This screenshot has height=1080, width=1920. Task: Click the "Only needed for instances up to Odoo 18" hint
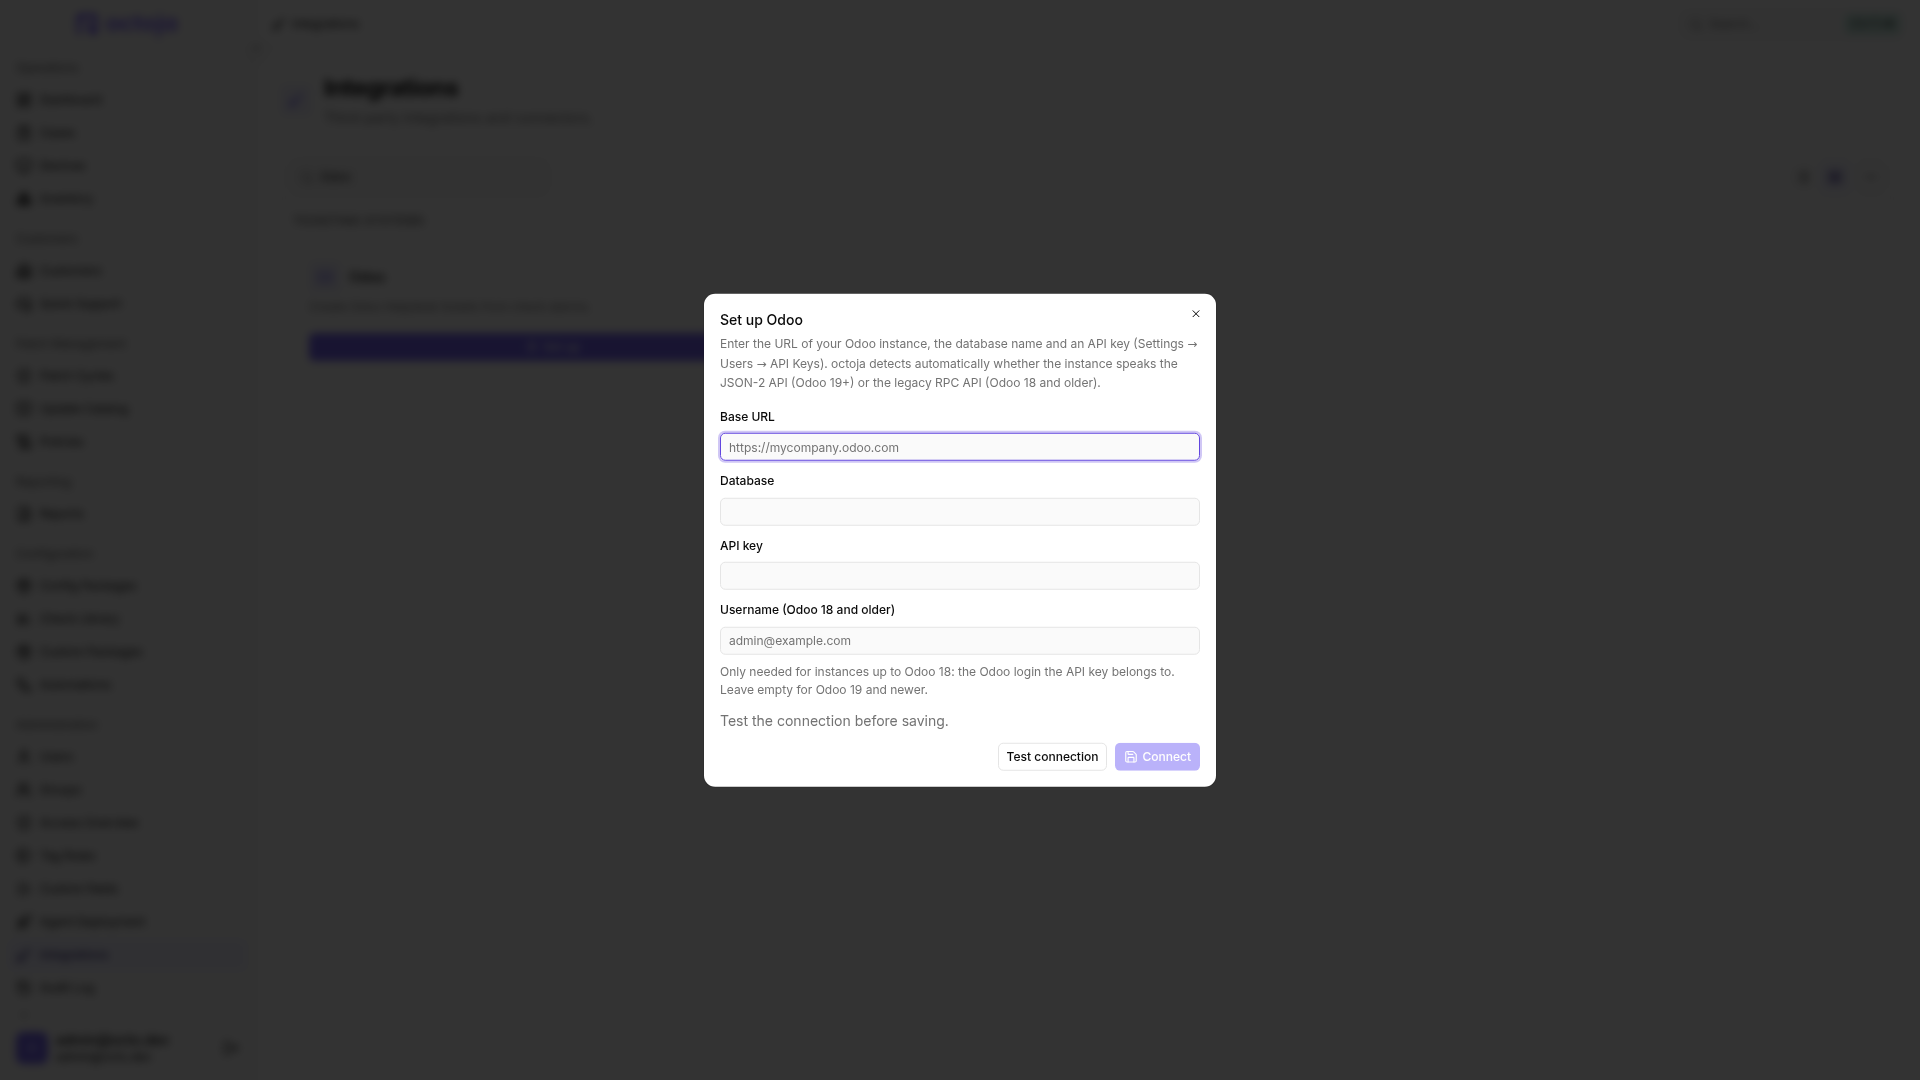pos(947,681)
